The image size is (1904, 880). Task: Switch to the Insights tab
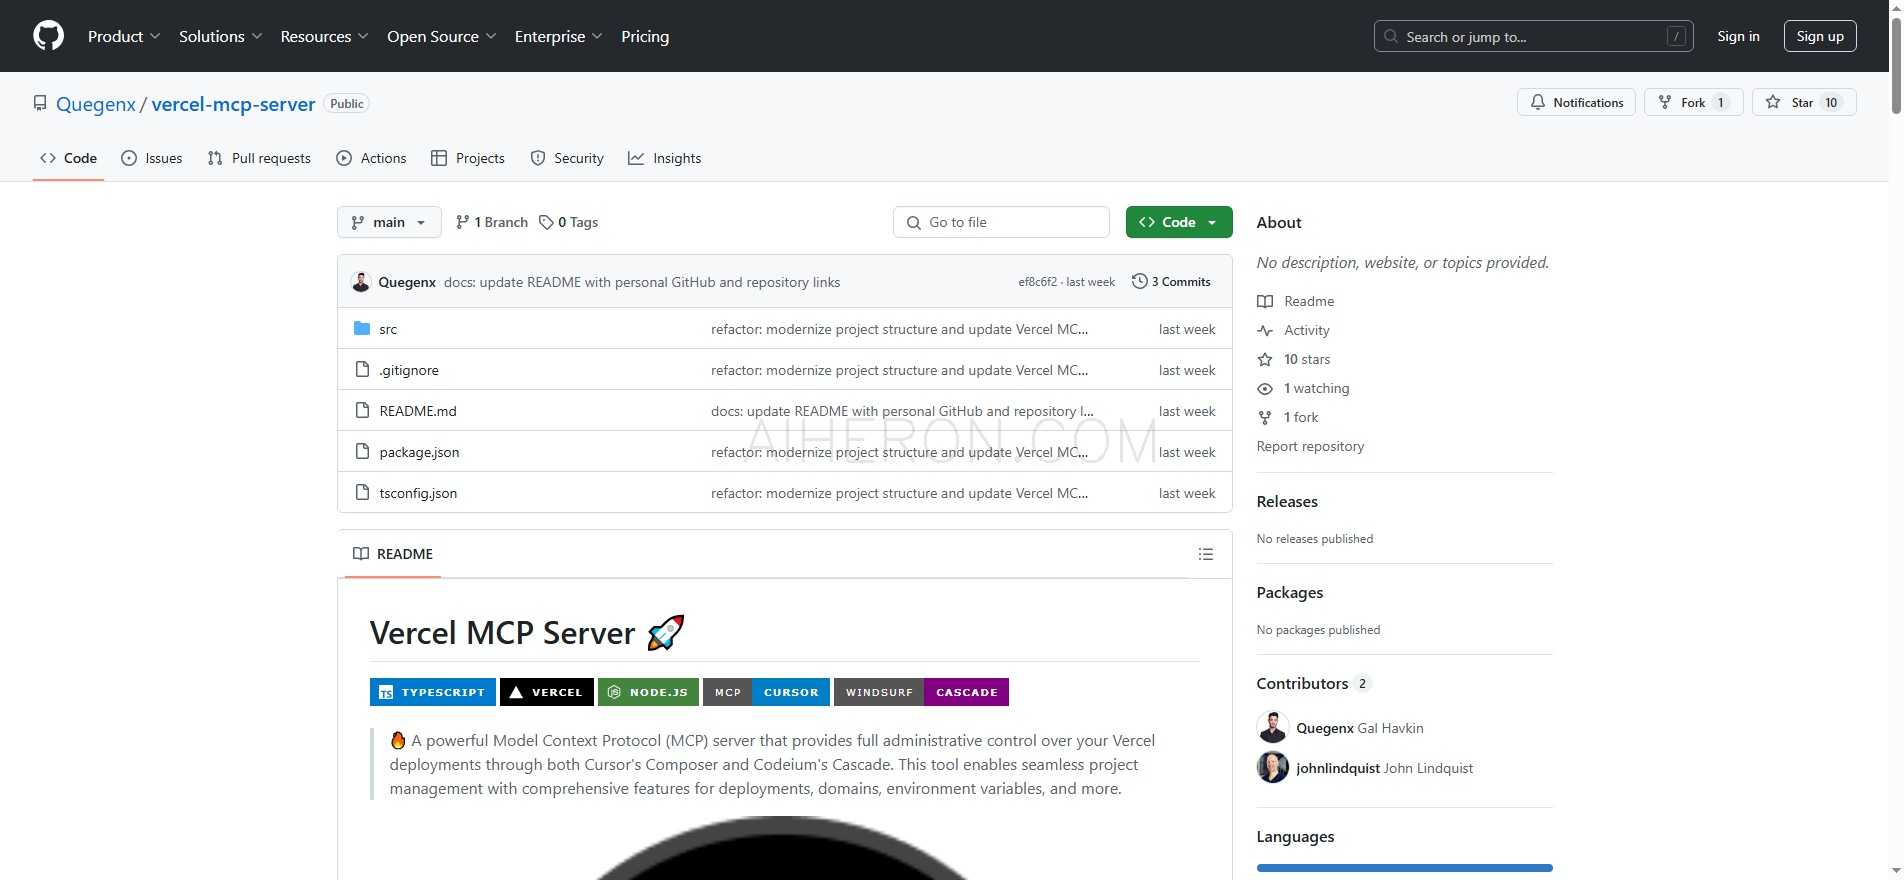tap(665, 158)
